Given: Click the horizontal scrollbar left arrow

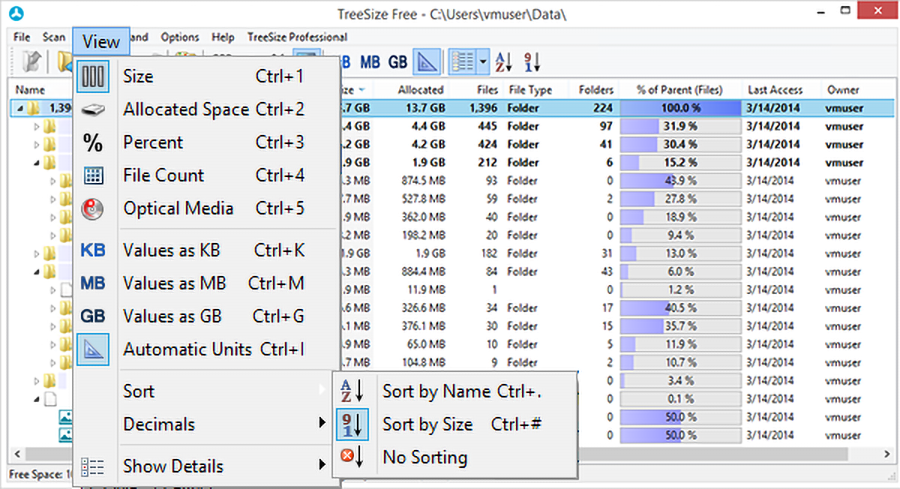Looking at the screenshot, I should pyautogui.click(x=17, y=454).
